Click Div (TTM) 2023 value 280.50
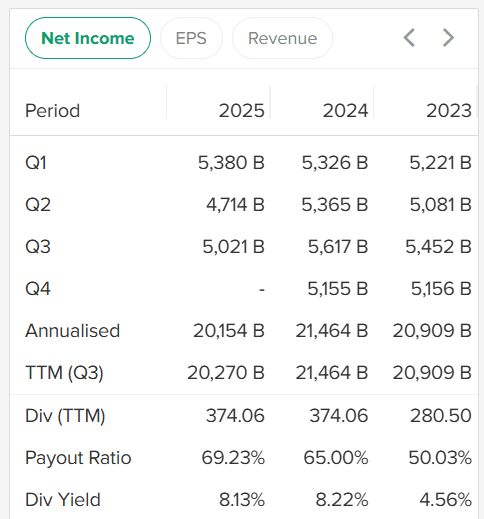Viewport: 484px width, 519px height. coord(441,416)
